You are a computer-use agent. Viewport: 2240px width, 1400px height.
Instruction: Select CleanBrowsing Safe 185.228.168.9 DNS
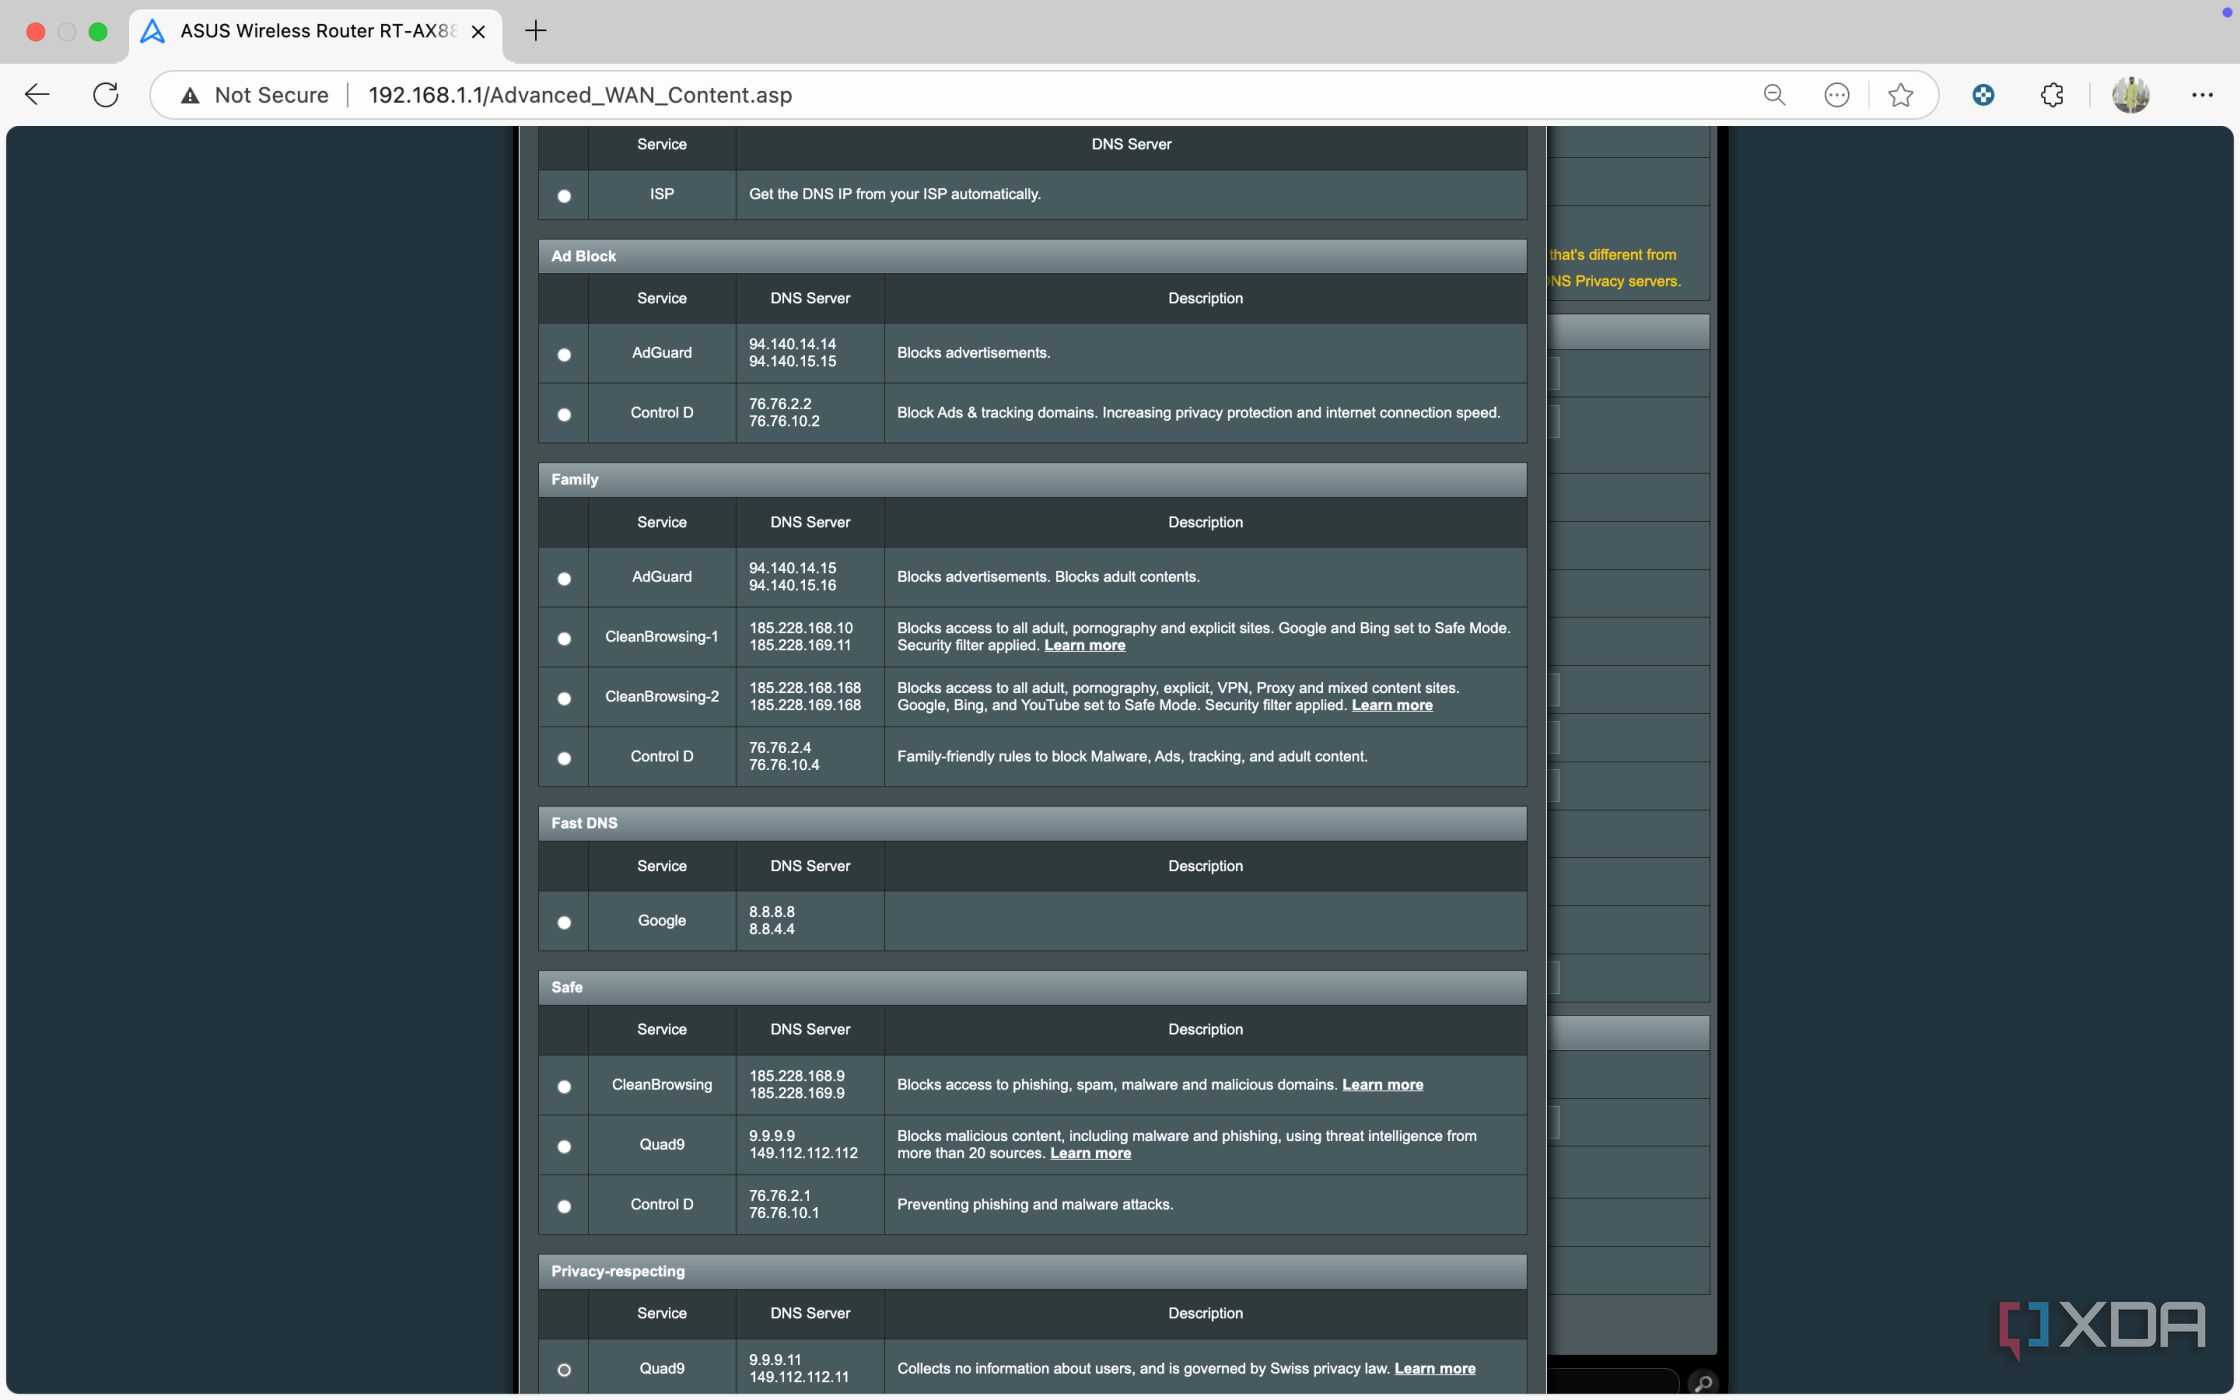click(564, 1086)
